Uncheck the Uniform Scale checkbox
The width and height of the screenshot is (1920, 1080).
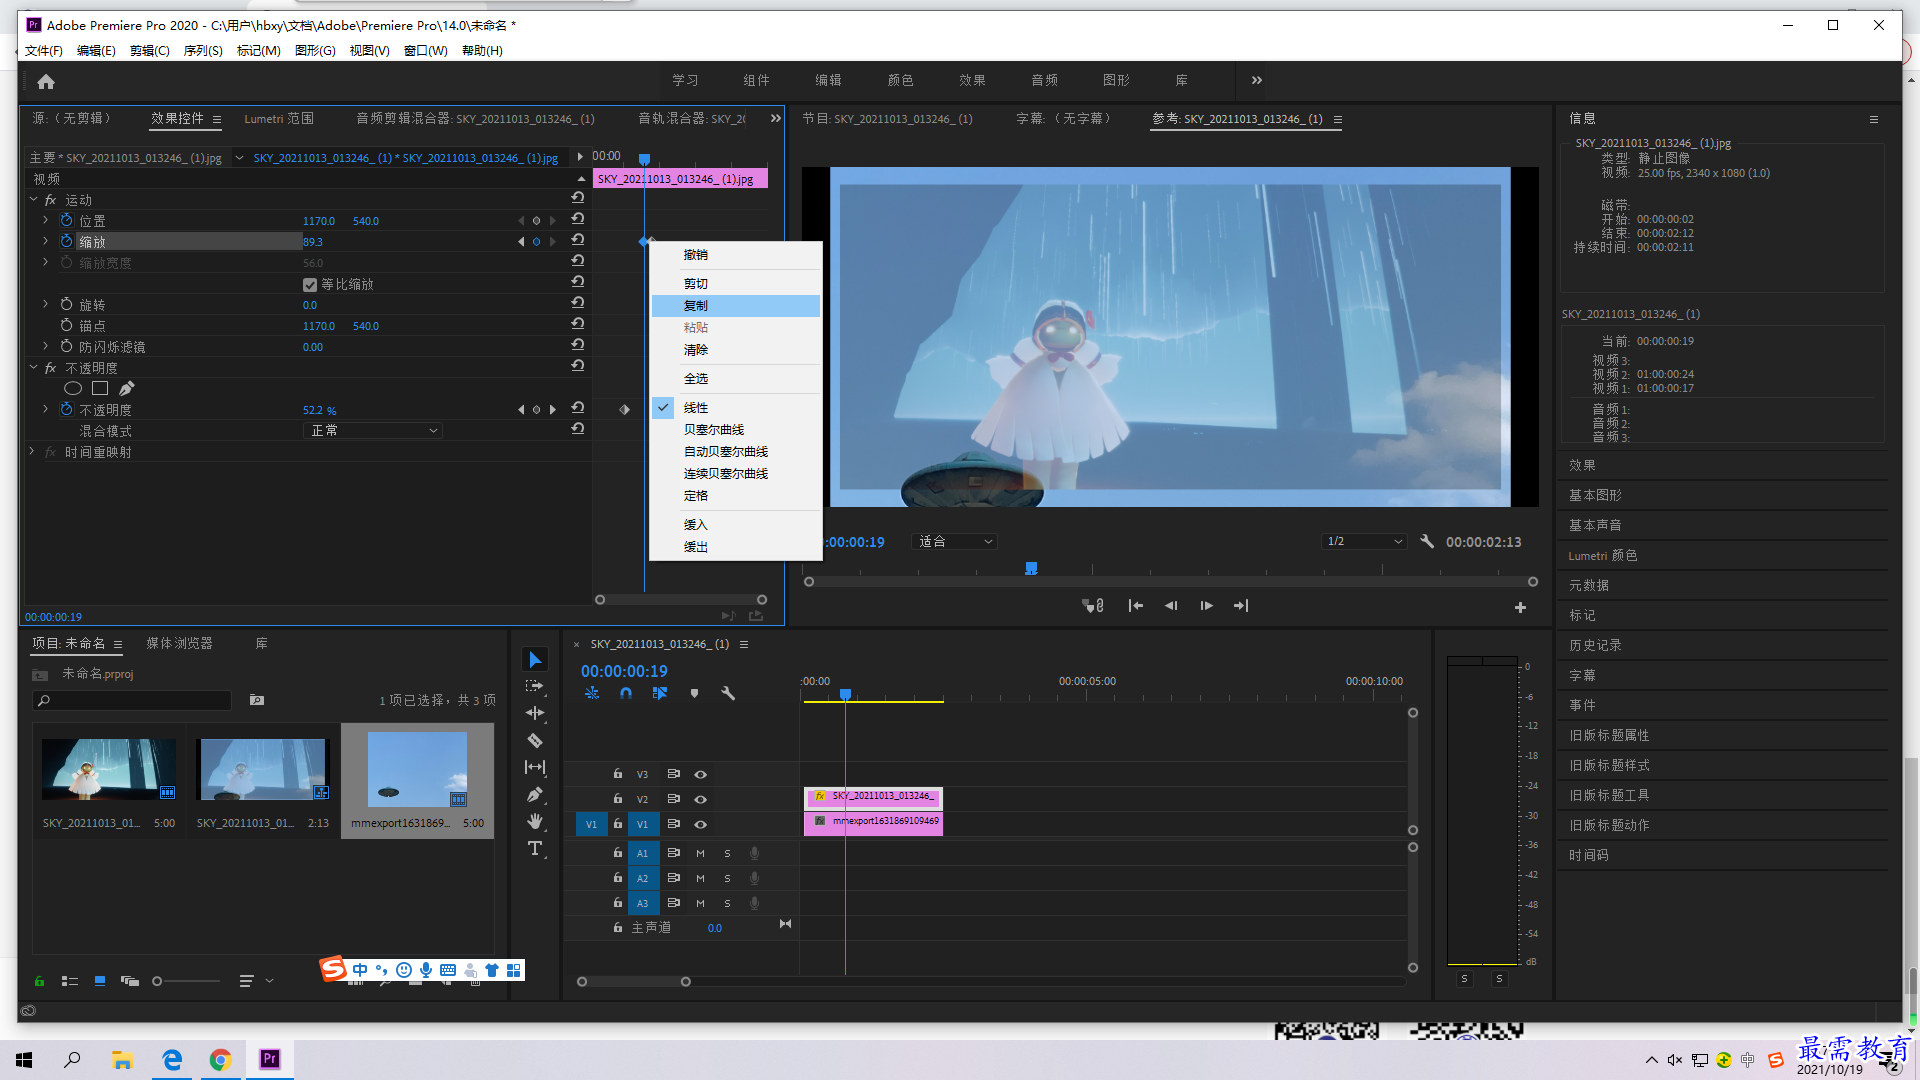pos(310,285)
